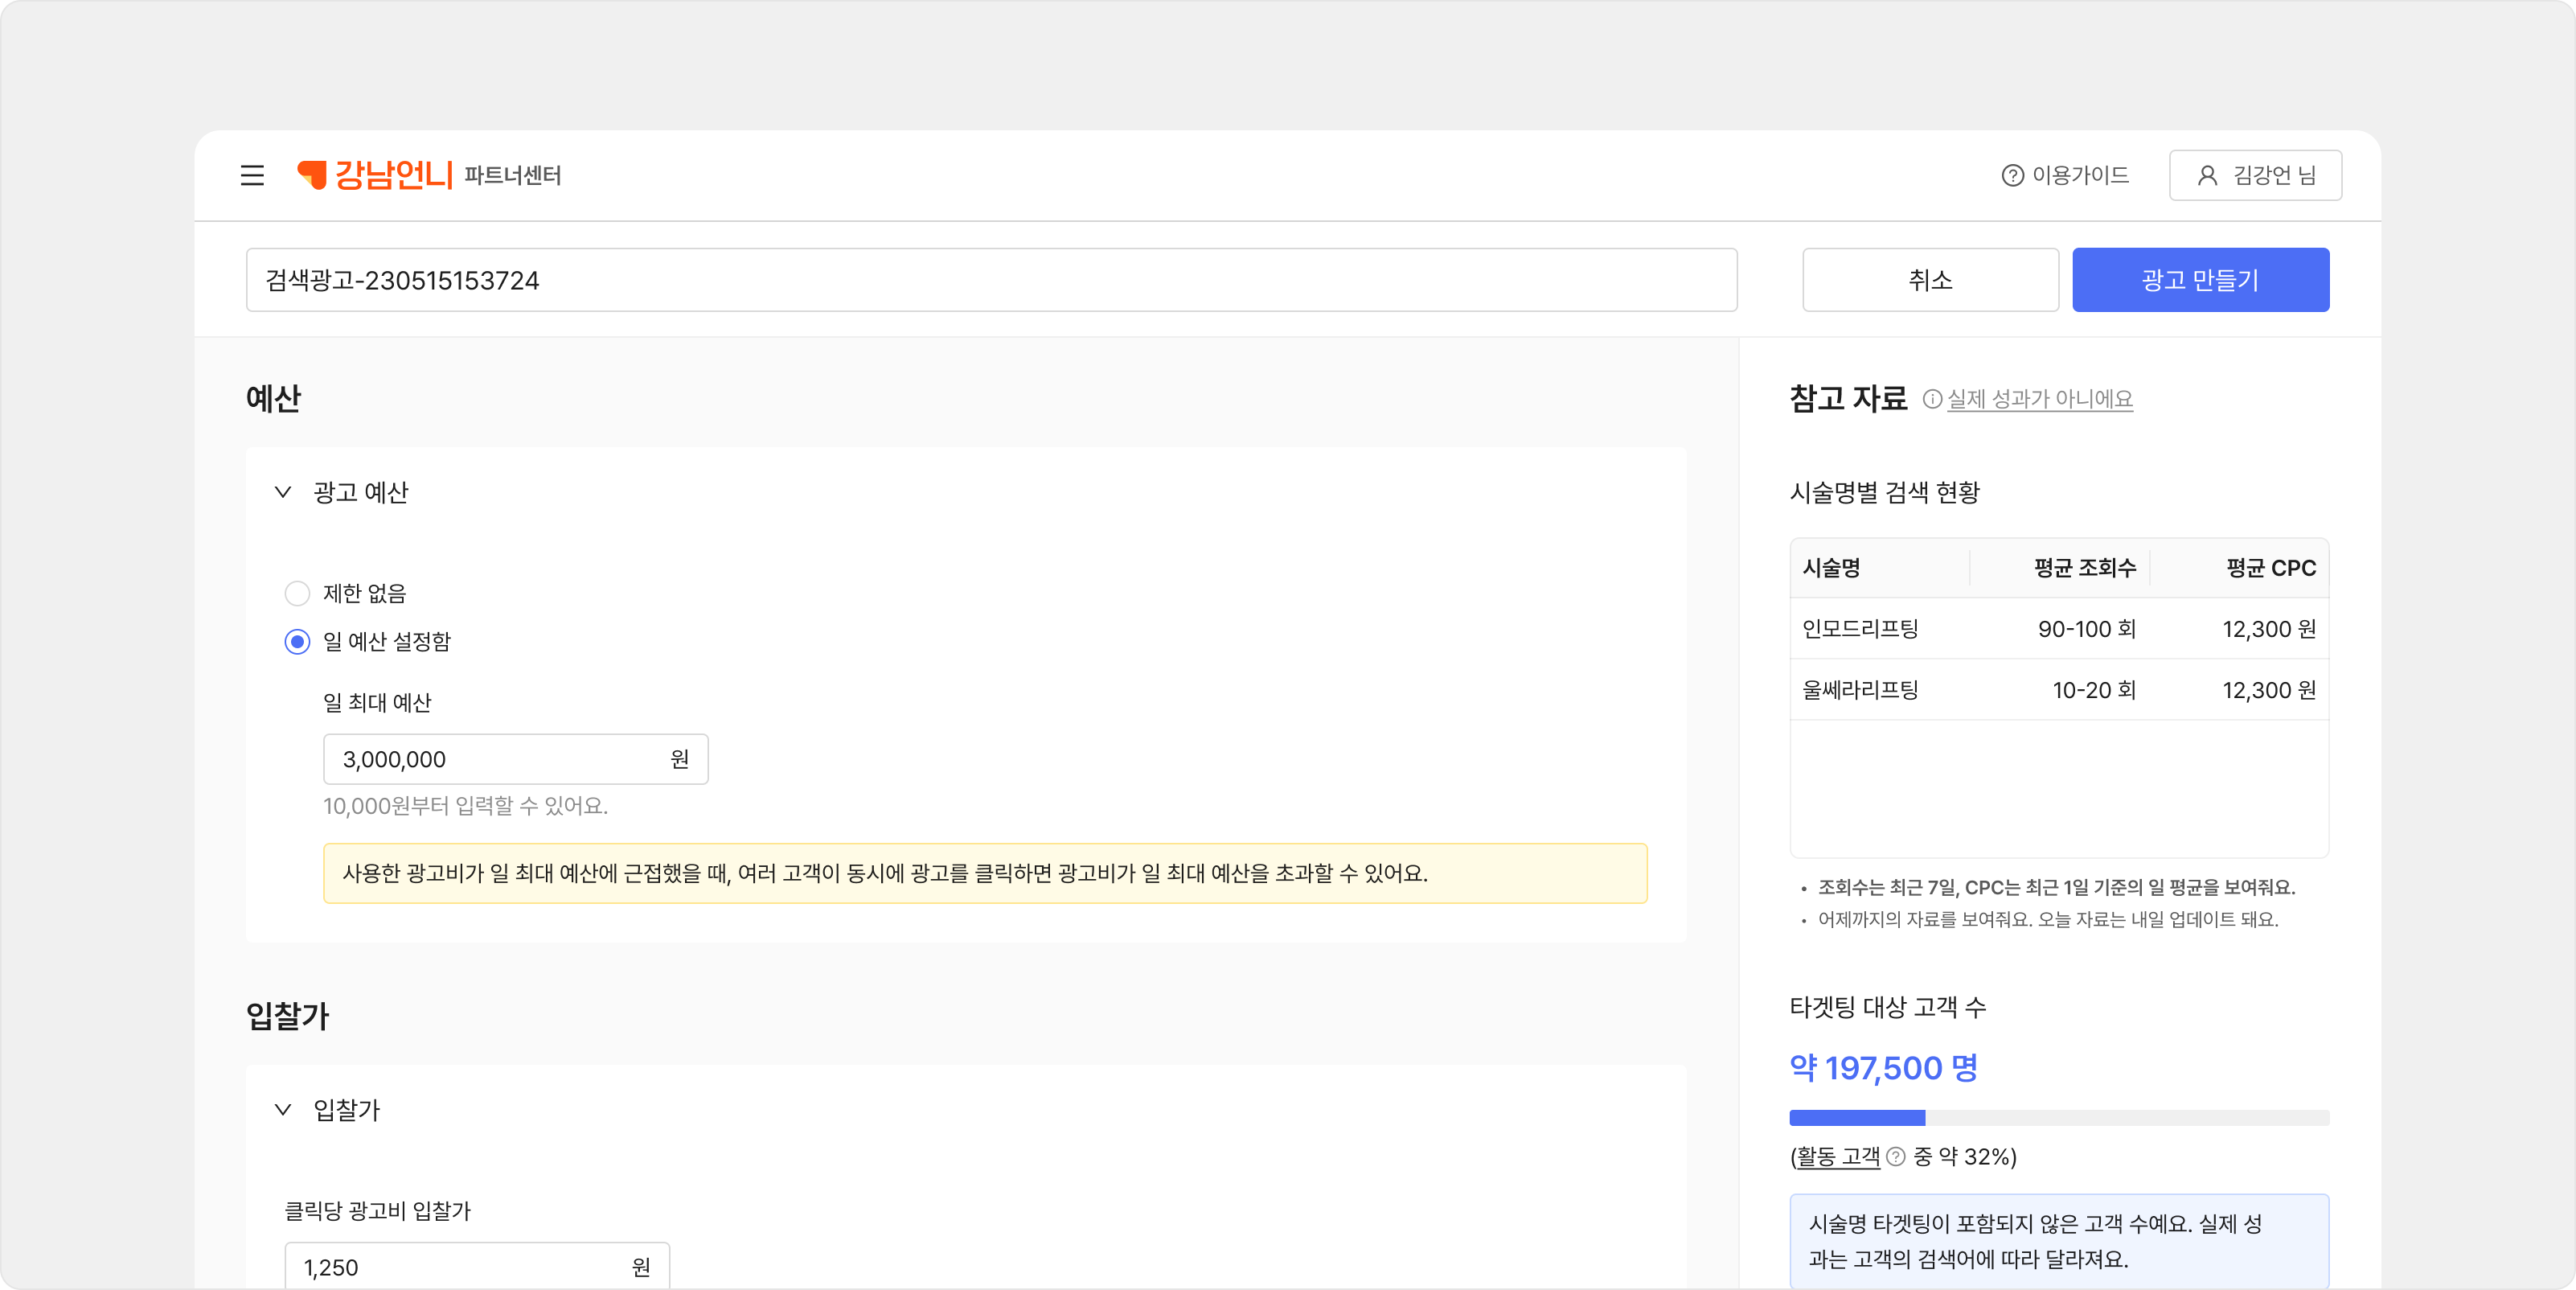2576x1290 pixels.
Task: Select the 제한 없음 radio option
Action: click(x=297, y=594)
